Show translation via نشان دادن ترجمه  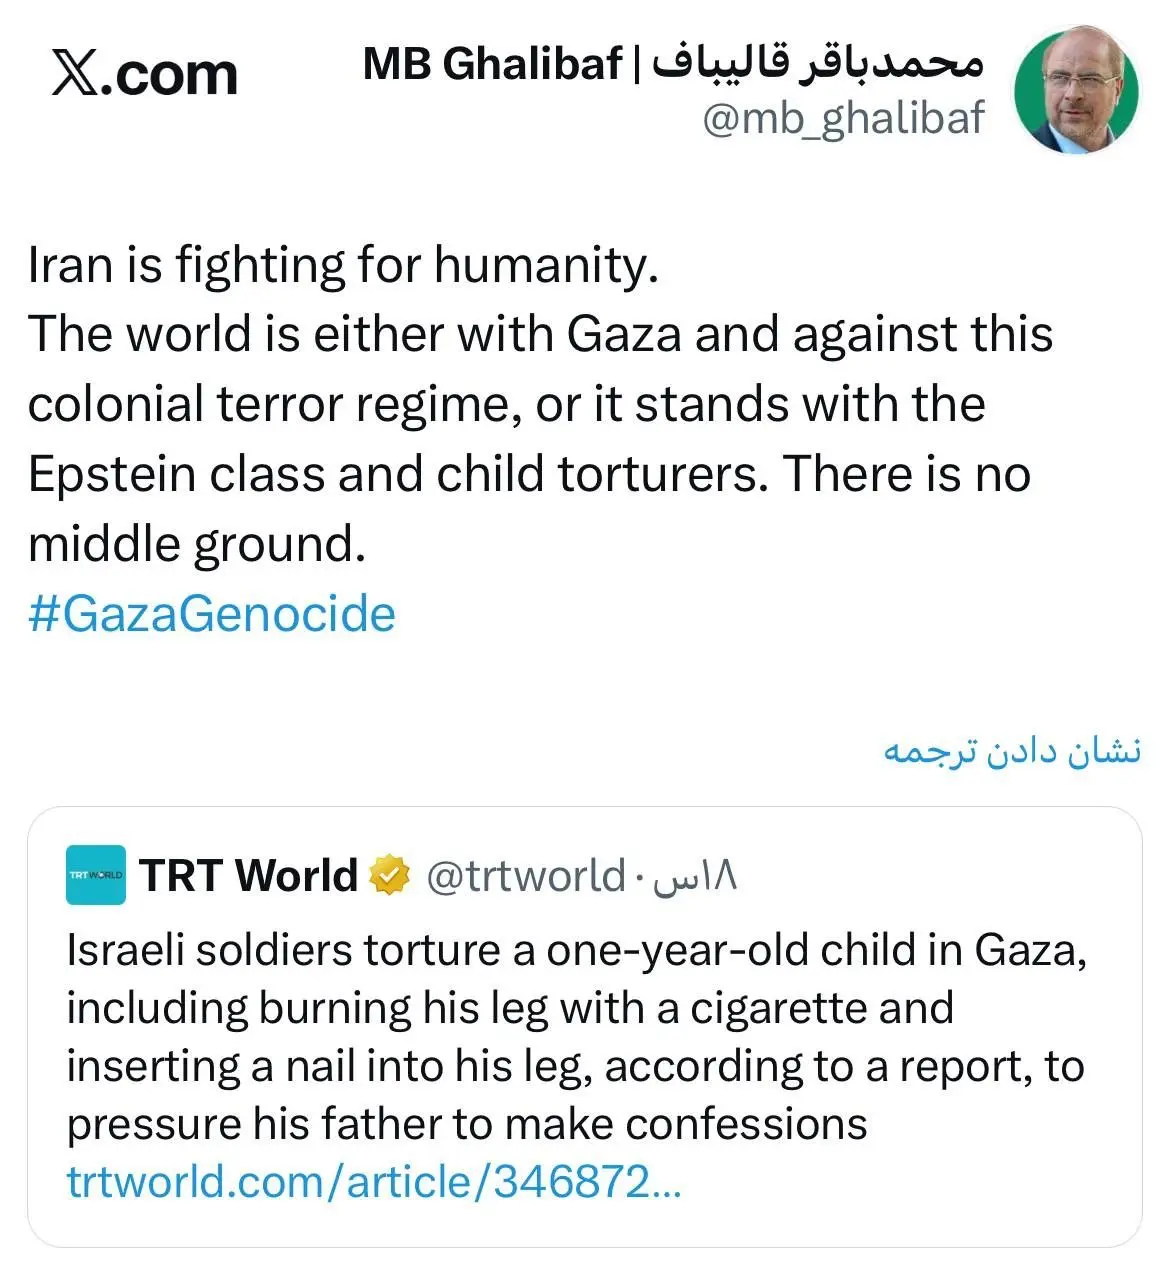1012,751
